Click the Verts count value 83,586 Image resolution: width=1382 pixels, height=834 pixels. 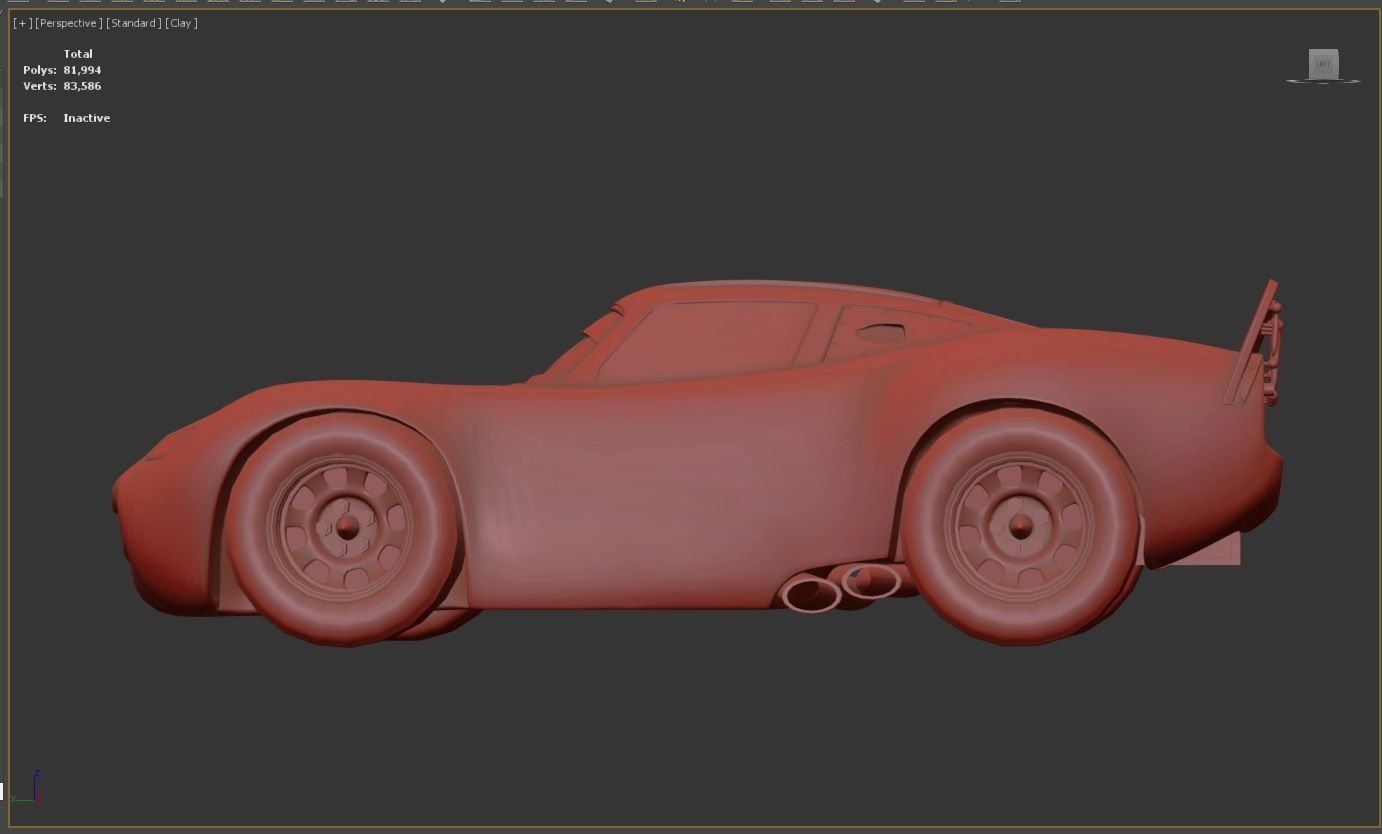coord(82,86)
